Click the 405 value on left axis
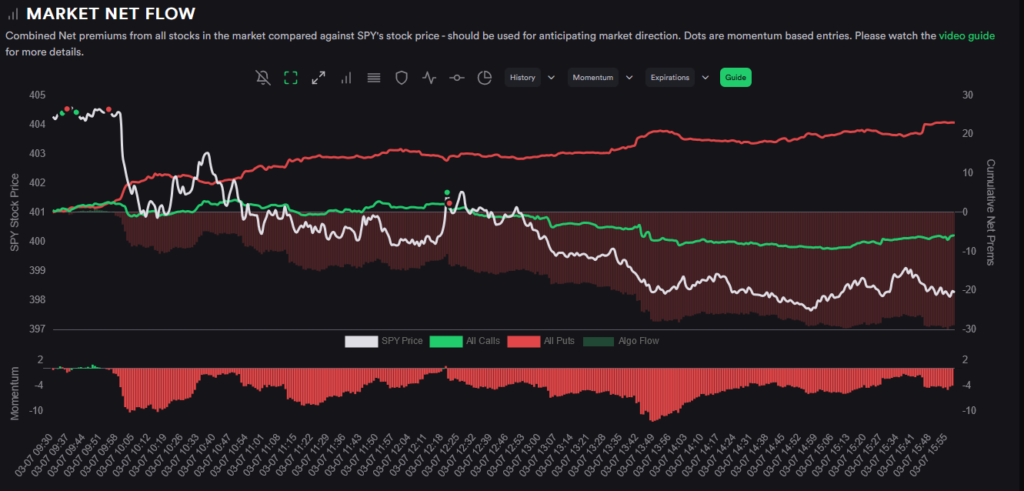The image size is (1024, 491). [37, 95]
